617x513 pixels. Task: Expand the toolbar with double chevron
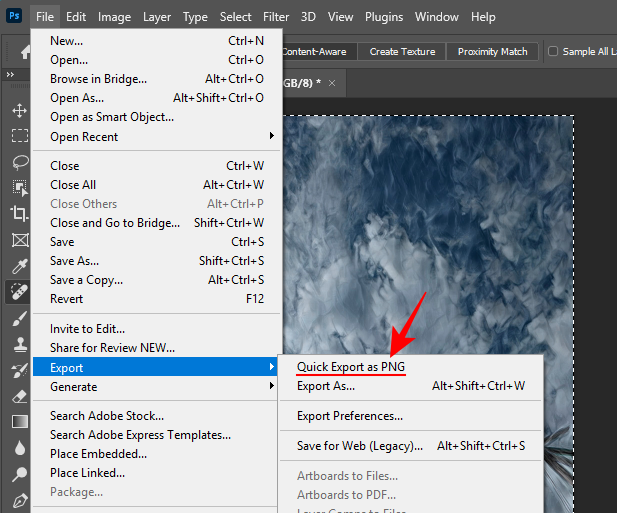coord(10,74)
